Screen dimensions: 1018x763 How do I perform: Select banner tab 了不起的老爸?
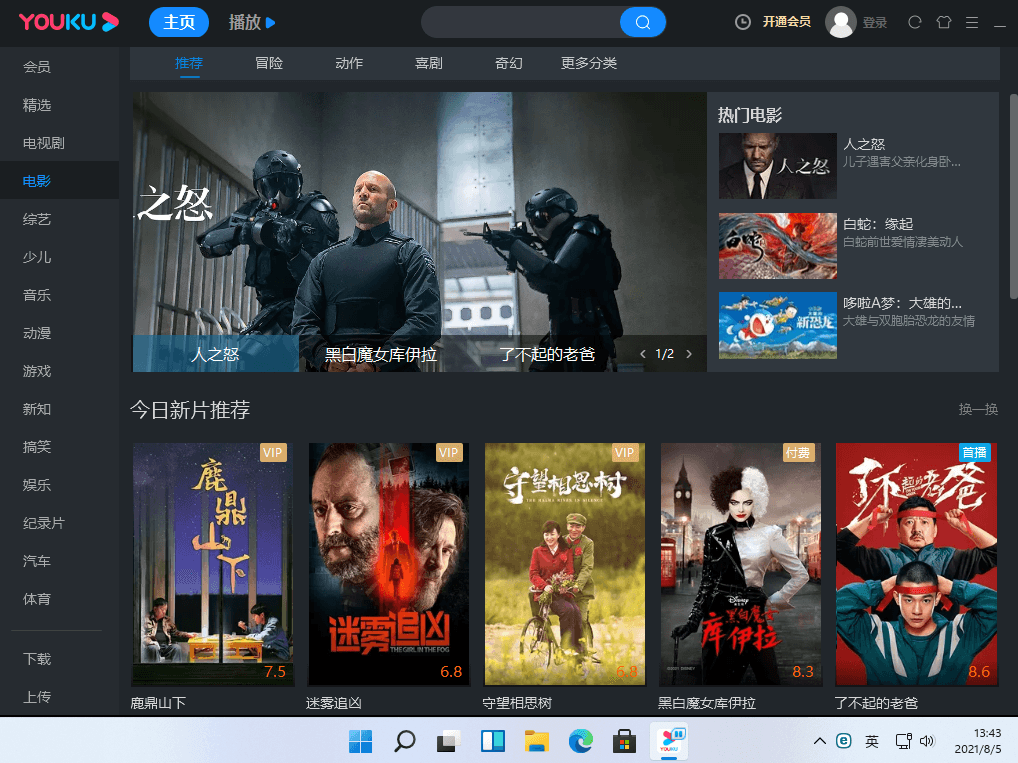(x=547, y=354)
